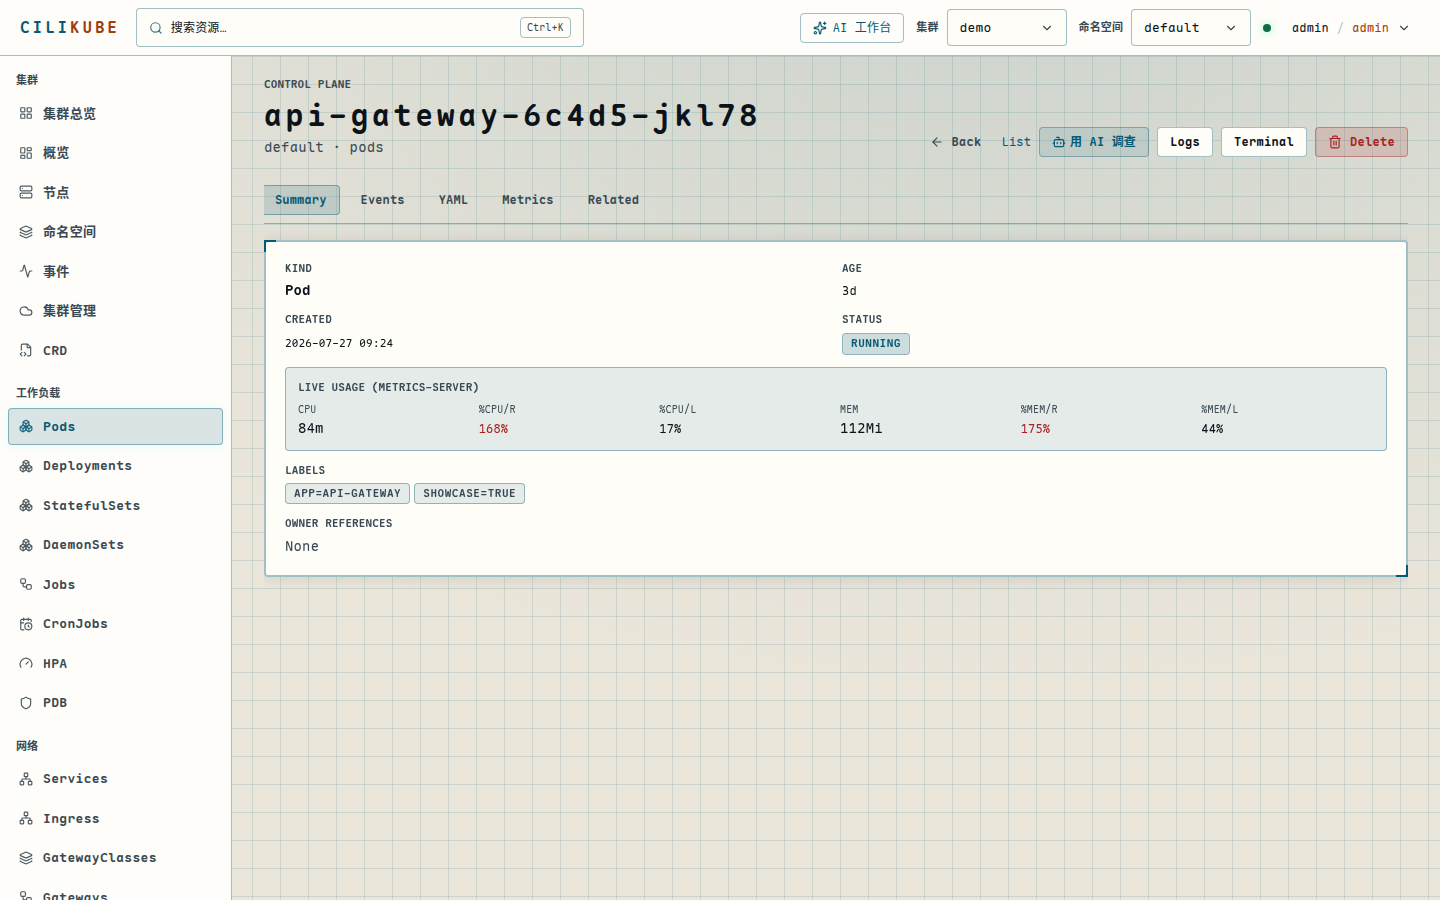Open the AI 工作台 button
The image size is (1440, 900).
pos(852,28)
